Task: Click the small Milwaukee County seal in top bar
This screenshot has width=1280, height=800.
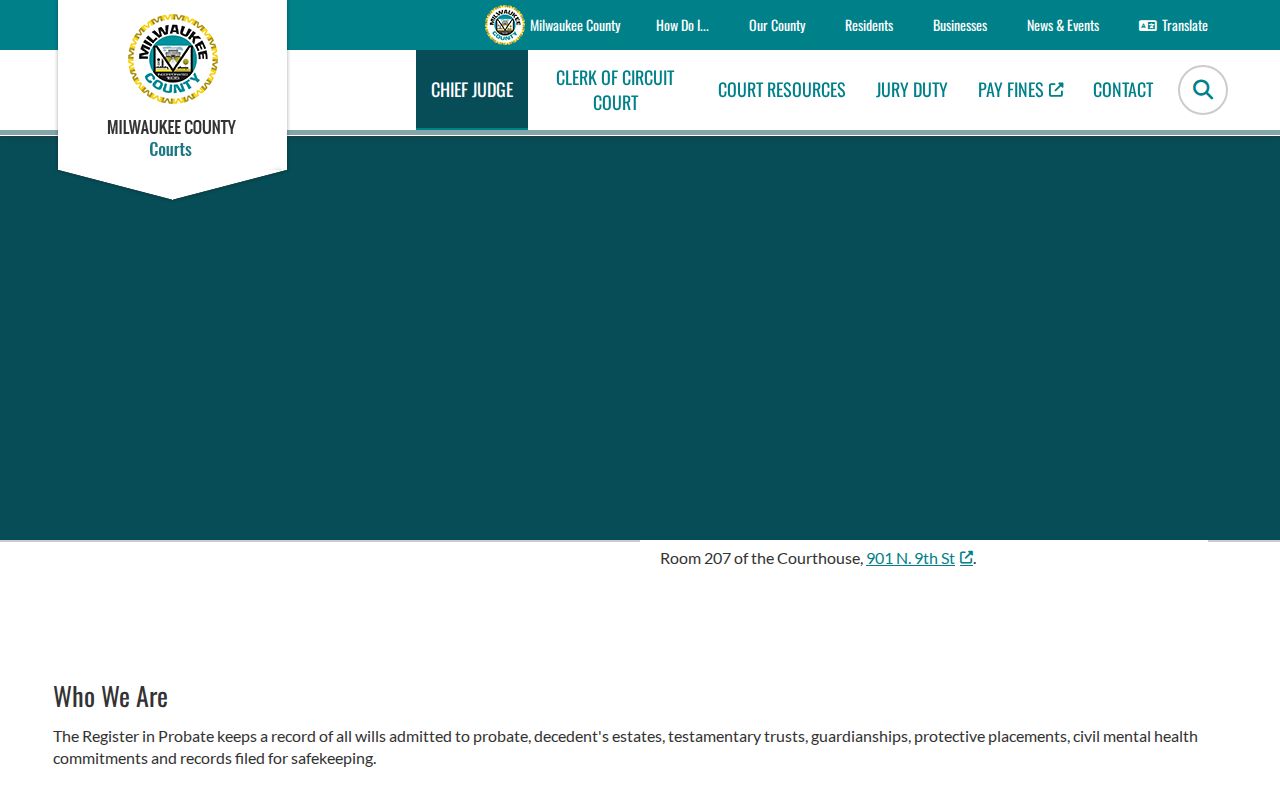Action: 505,25
